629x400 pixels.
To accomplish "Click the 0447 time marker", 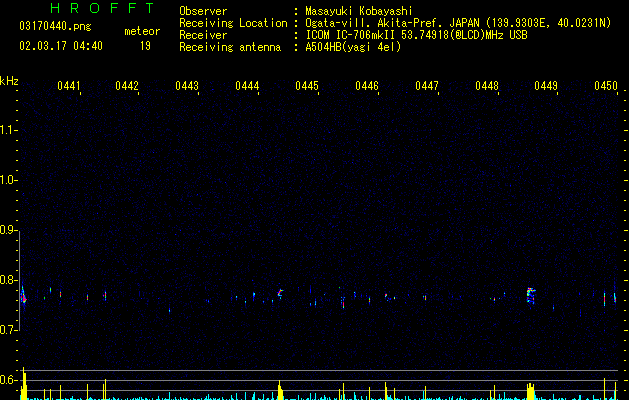I will coord(427,86).
